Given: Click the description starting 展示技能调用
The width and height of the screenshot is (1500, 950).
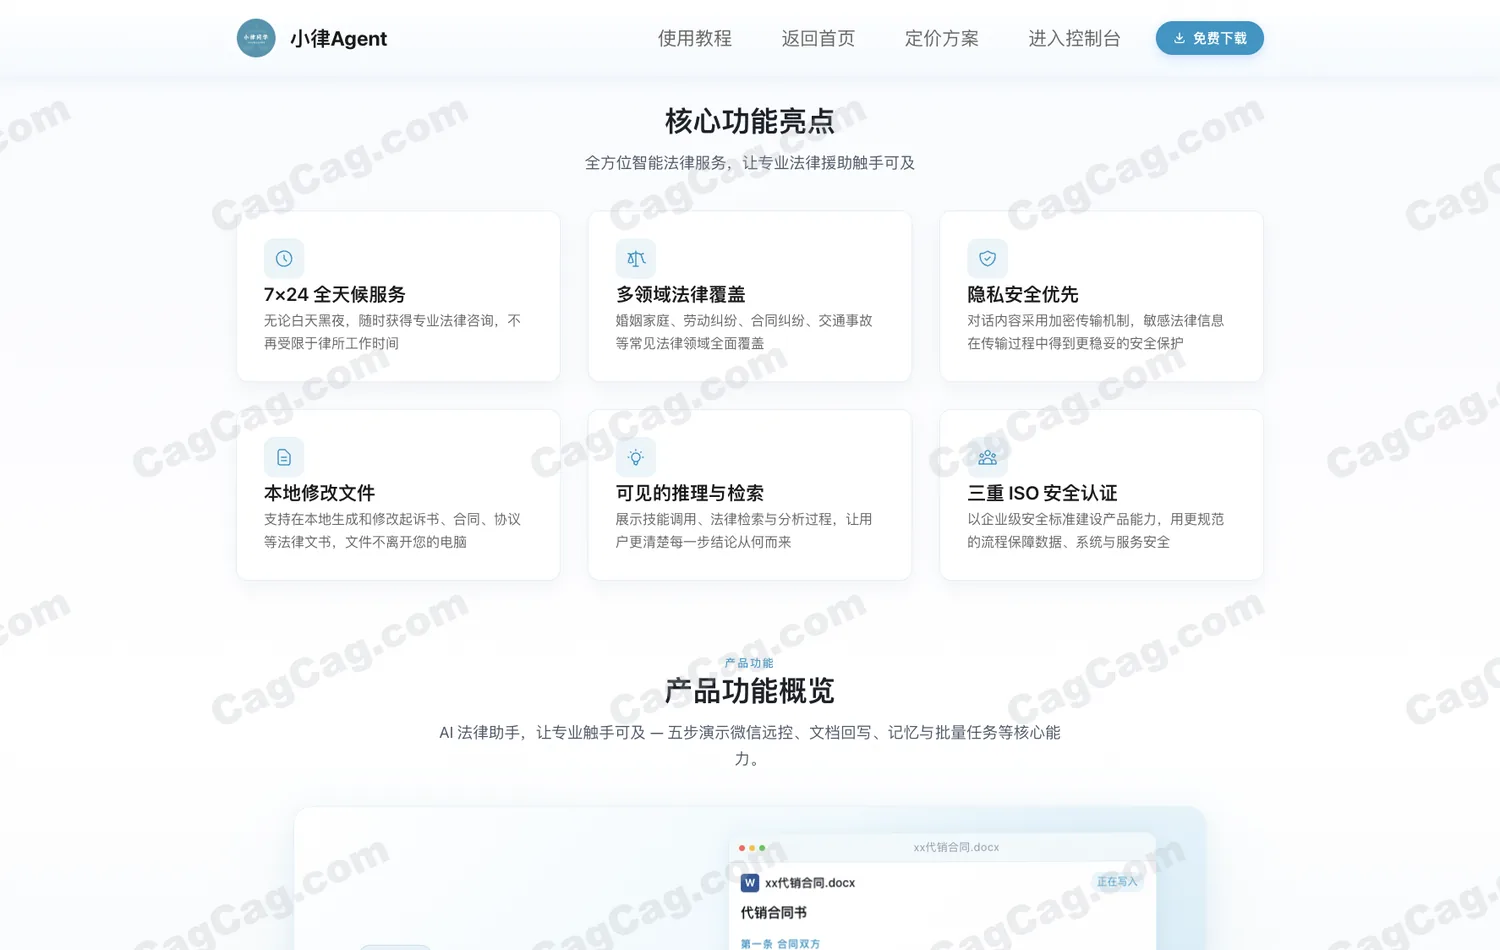Looking at the screenshot, I should pyautogui.click(x=745, y=531).
